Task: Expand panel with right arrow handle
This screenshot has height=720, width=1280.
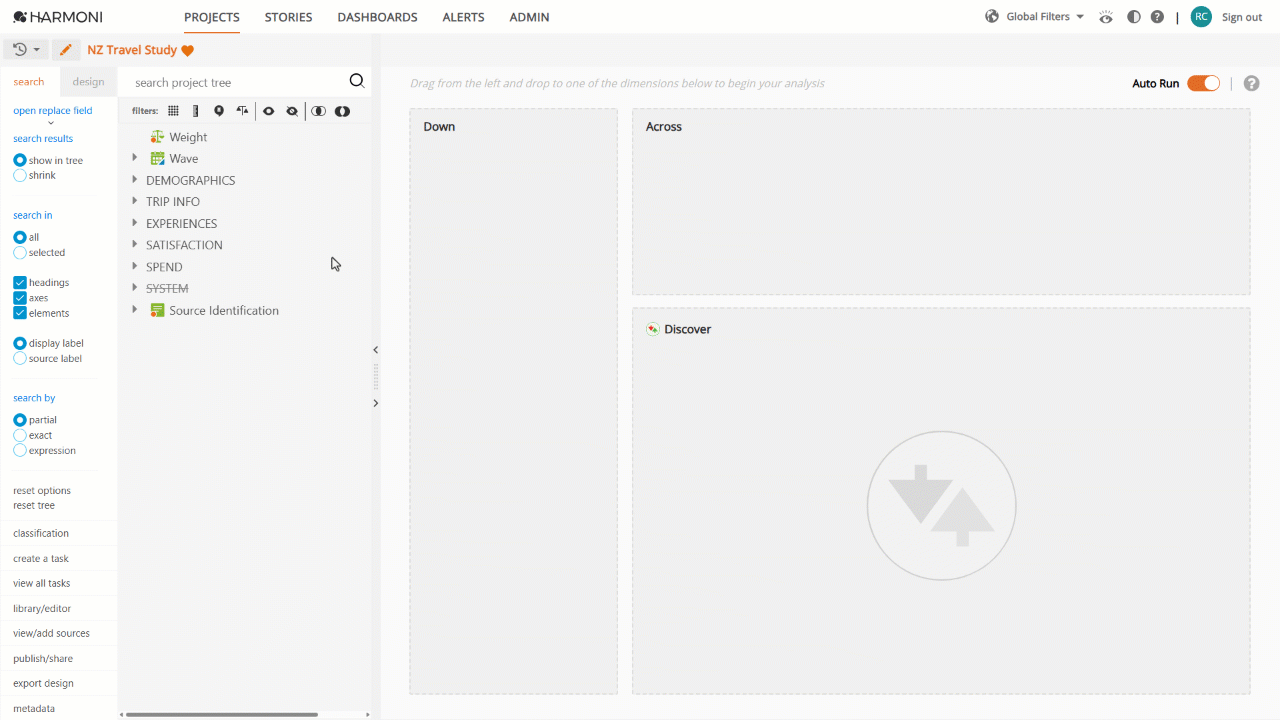Action: 375,403
